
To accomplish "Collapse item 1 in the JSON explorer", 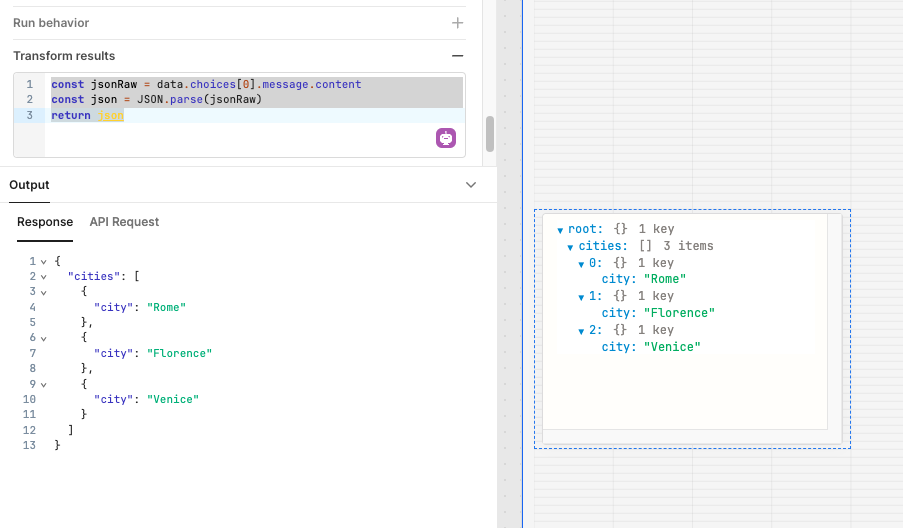I will pos(581,297).
